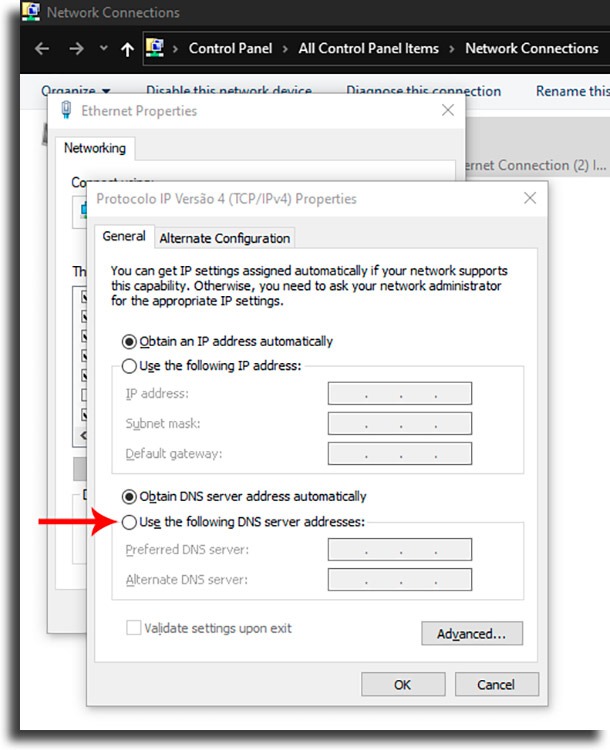Click the IP address field
This screenshot has height=750, width=610.
coord(399,393)
